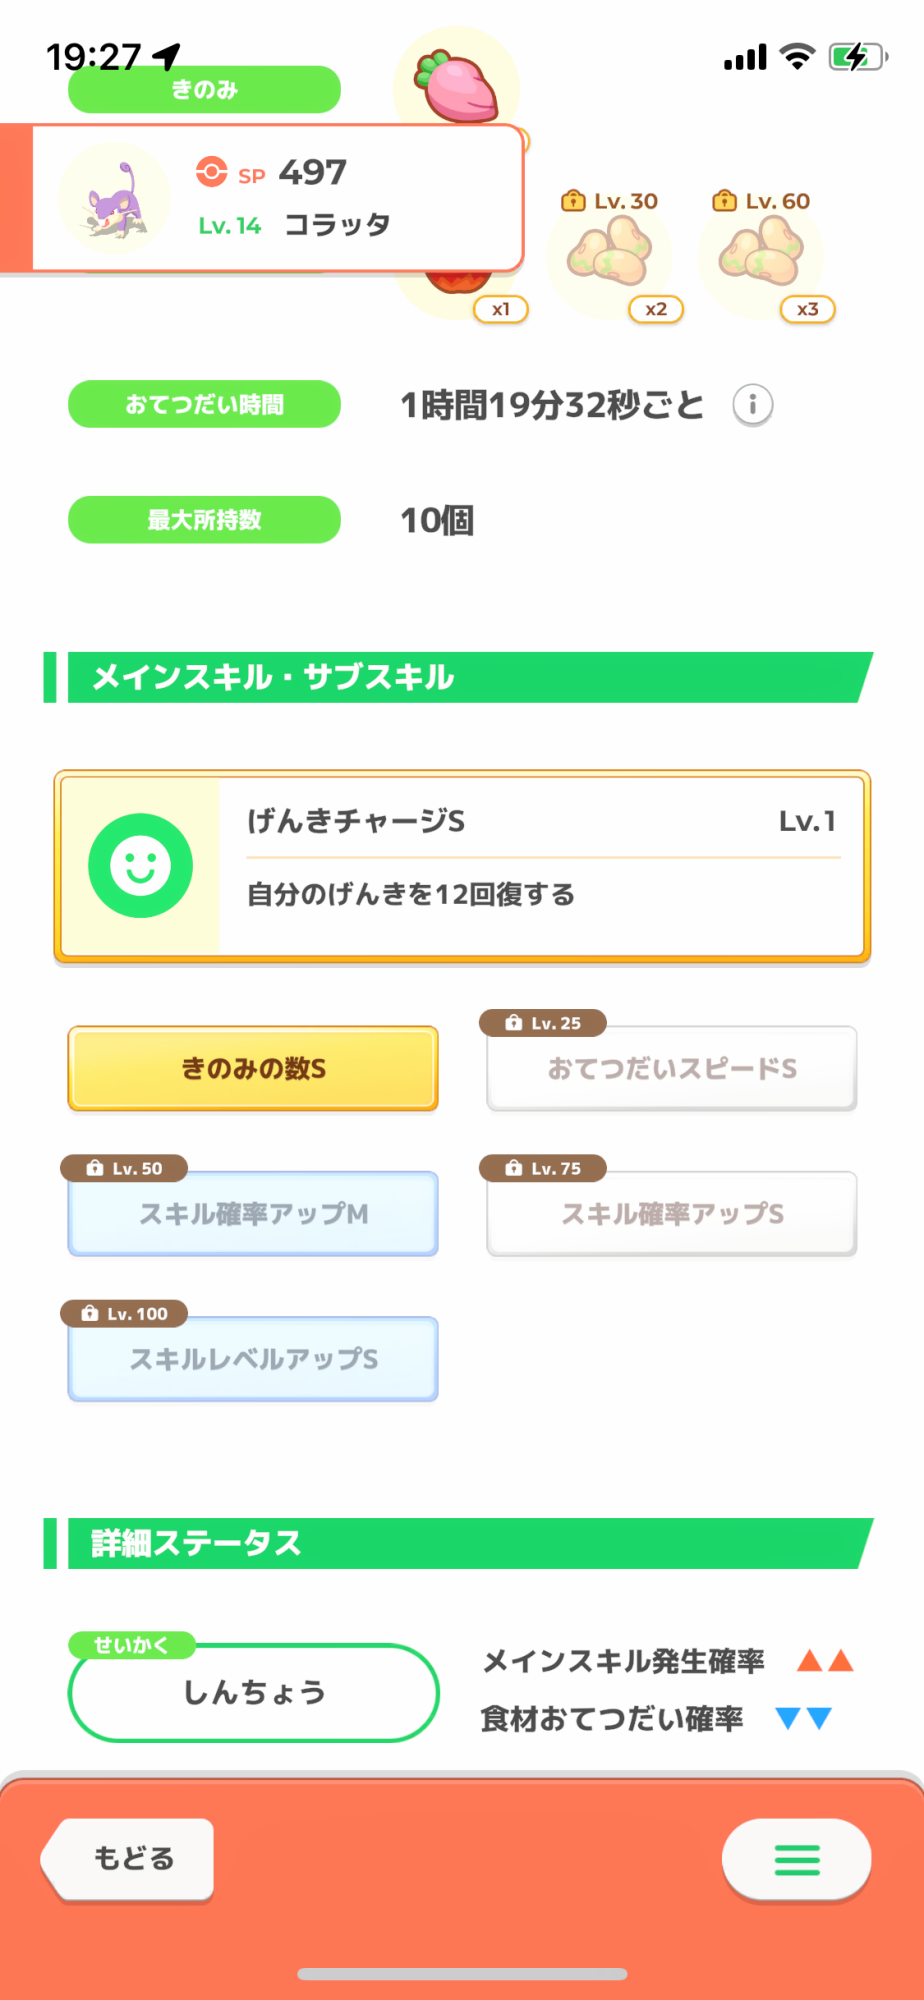Tap the info icon beside helping time
Screen dimensions: 924x2000
click(x=753, y=405)
